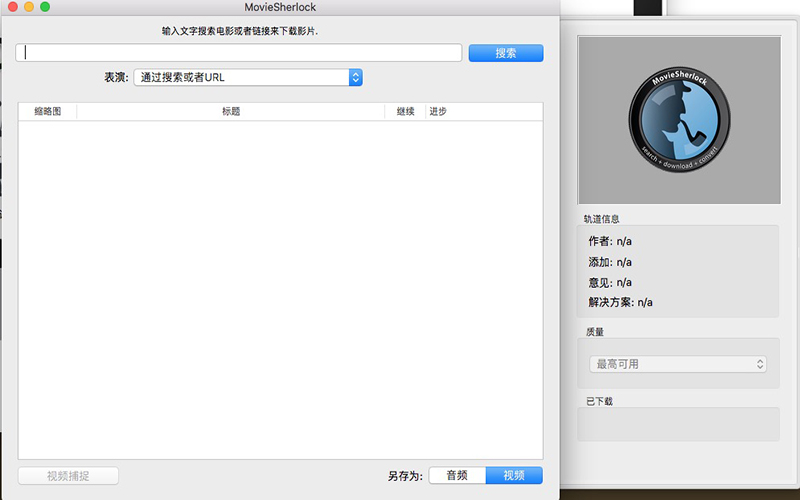Click the 添加: n/a info line
The image size is (800, 500).
point(610,262)
